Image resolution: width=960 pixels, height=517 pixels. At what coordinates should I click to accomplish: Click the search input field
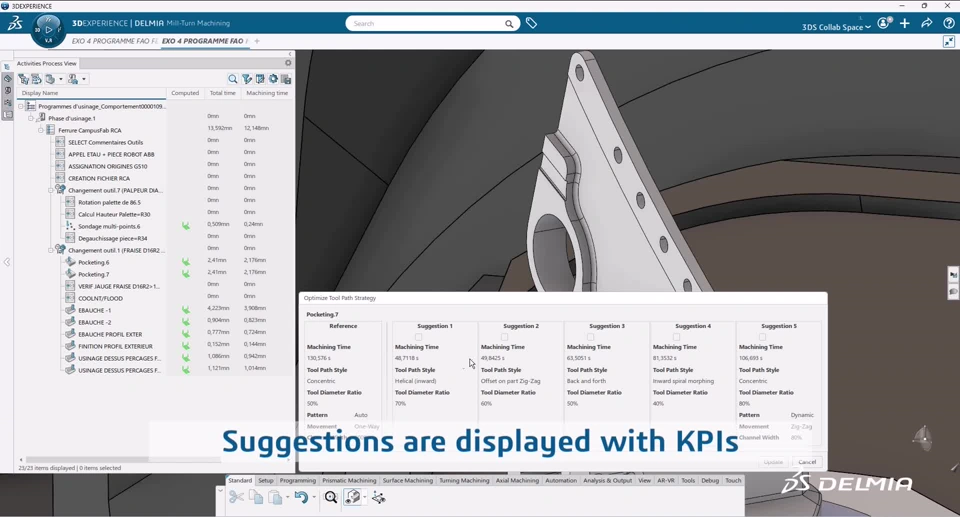(x=424, y=24)
